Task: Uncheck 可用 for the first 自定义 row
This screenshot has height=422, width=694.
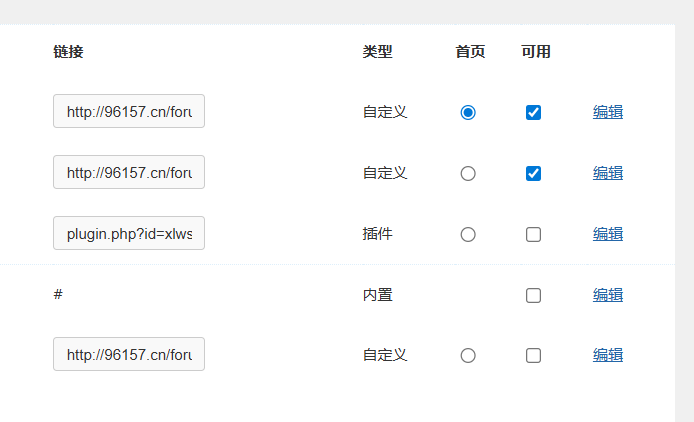Action: coord(533,113)
